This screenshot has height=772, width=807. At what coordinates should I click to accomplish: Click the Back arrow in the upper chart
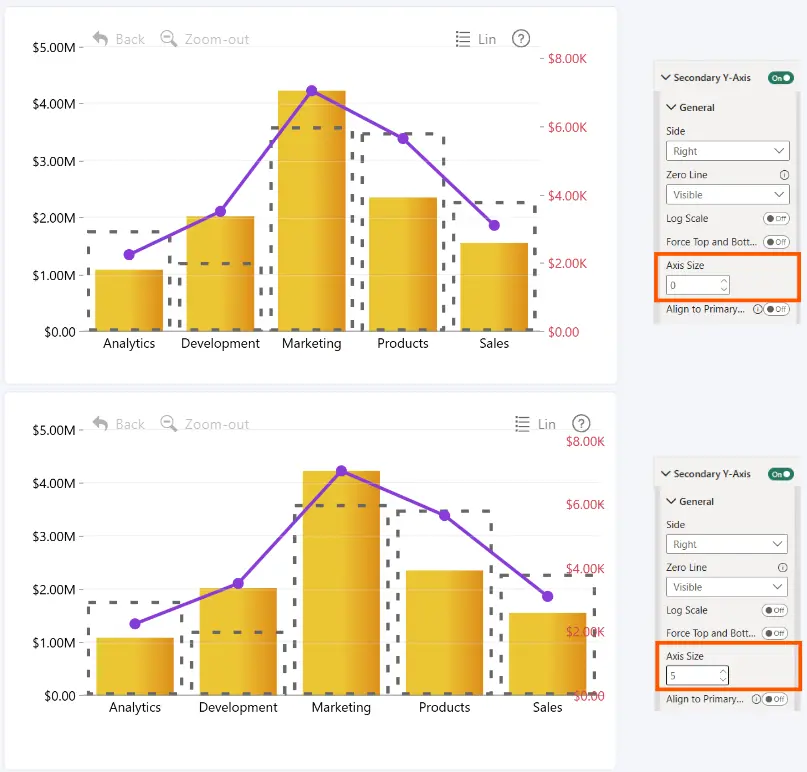[x=100, y=39]
